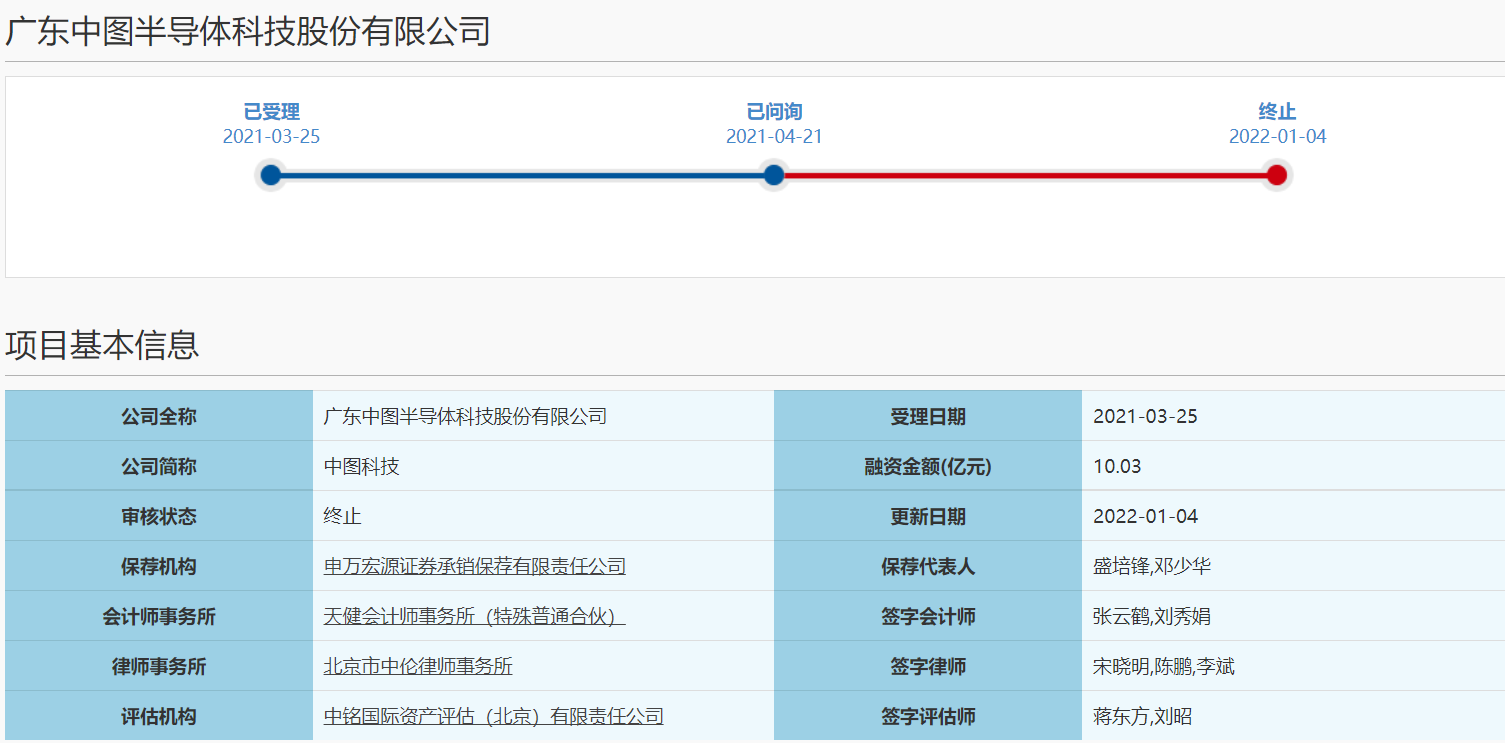Click the 保荐机构 header cell
1505x743 pixels.
[159, 566]
